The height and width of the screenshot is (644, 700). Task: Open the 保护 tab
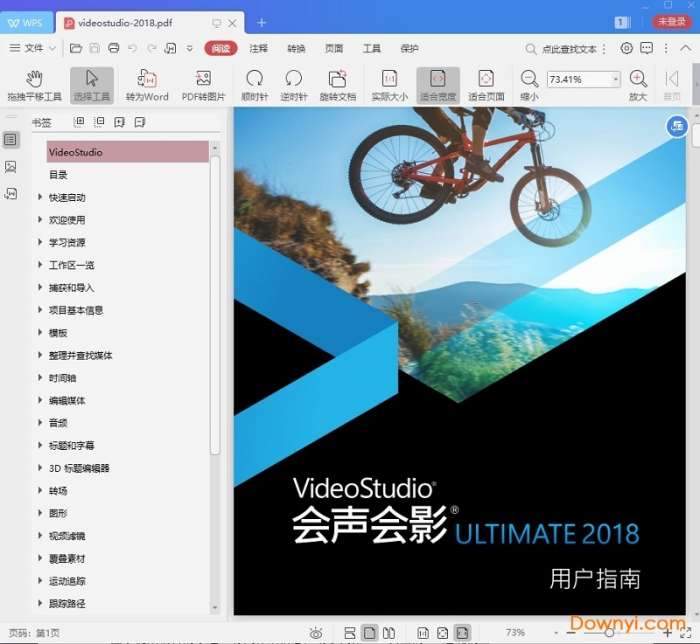409,48
